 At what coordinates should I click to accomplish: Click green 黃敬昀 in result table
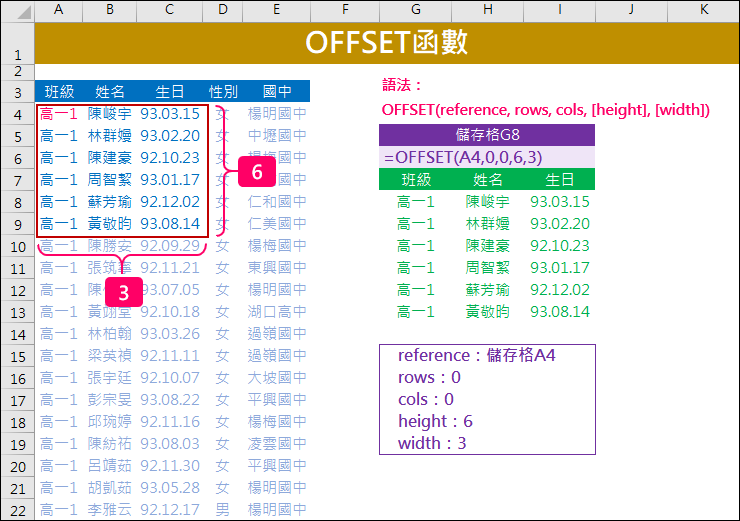point(488,312)
